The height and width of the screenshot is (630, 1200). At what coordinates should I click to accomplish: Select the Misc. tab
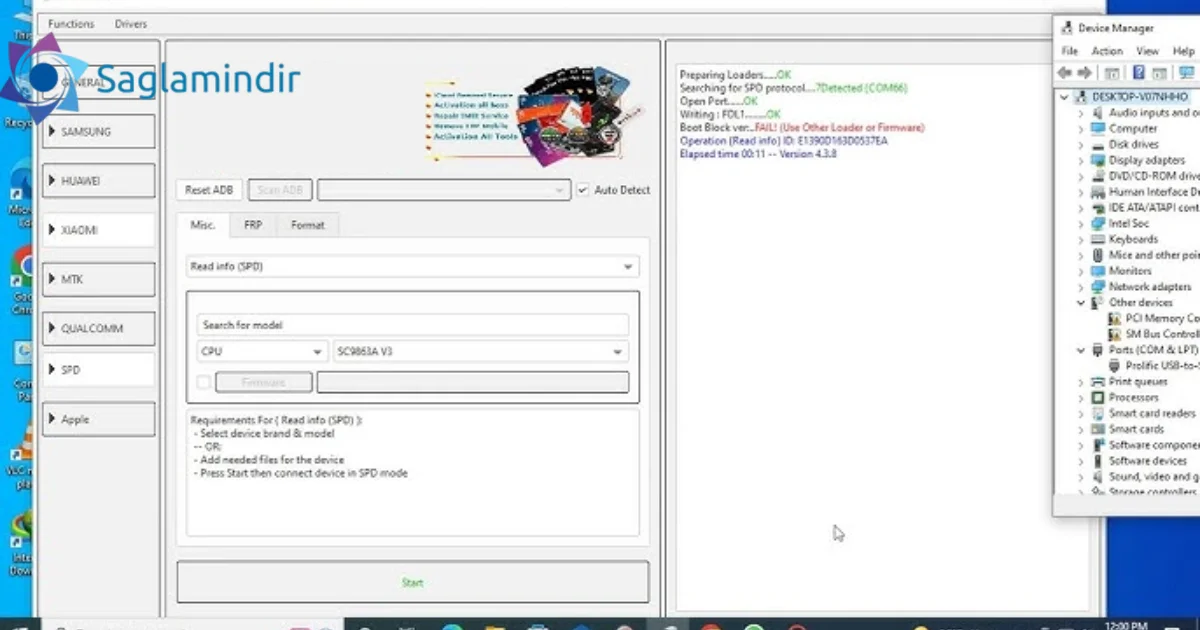(x=203, y=225)
